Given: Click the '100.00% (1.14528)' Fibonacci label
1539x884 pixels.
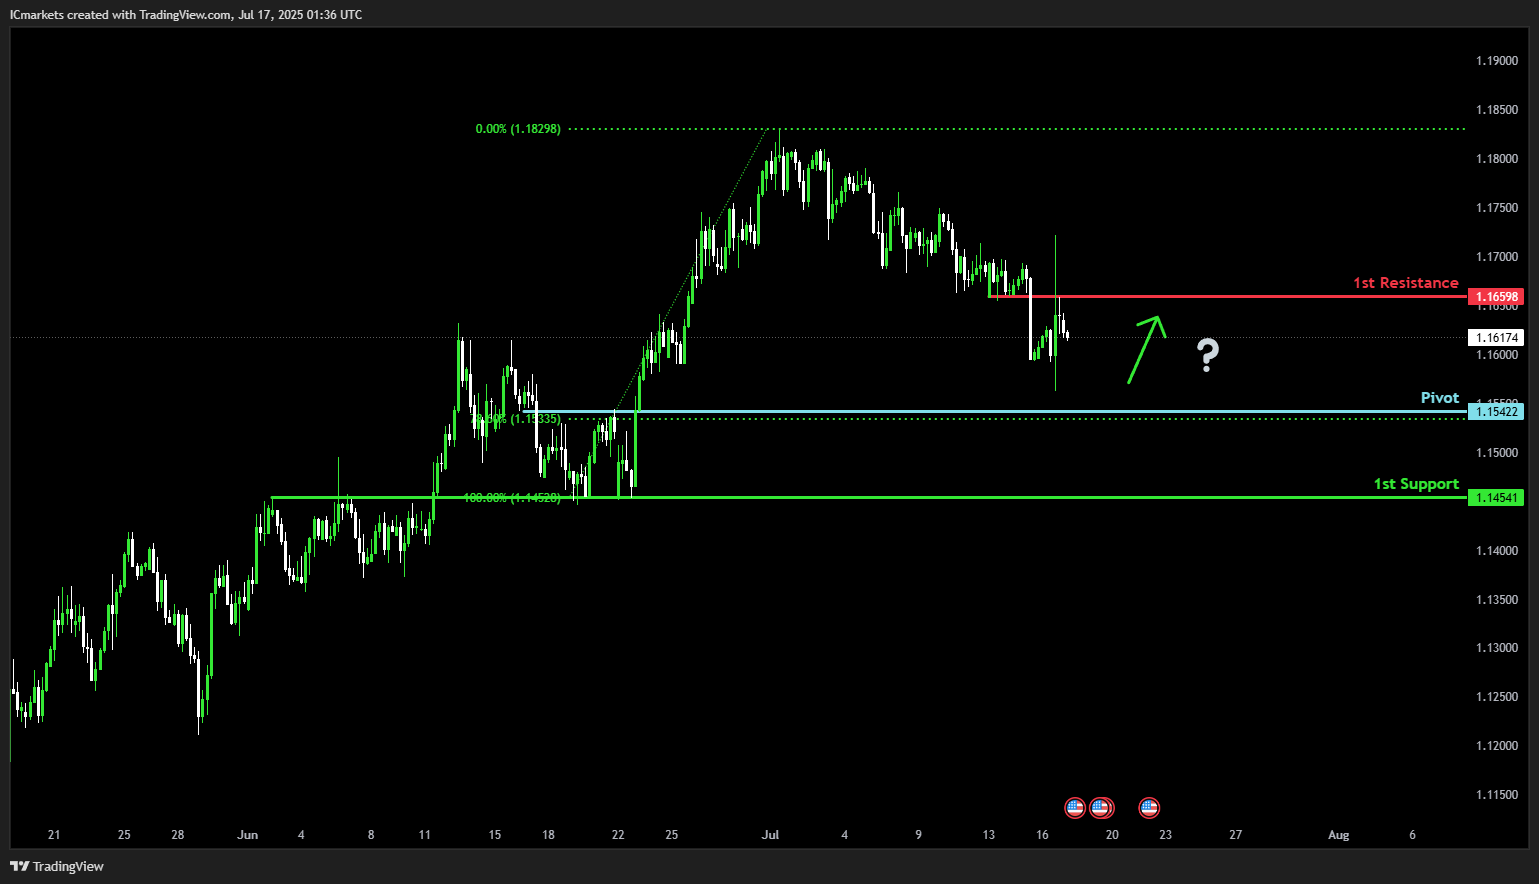Looking at the screenshot, I should [x=512, y=497].
